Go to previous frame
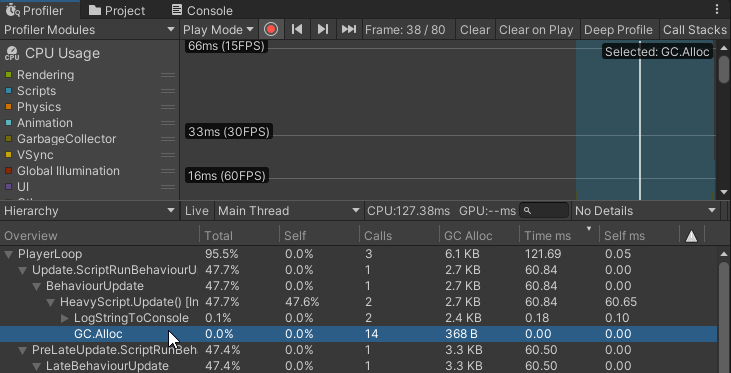This screenshot has width=731, height=373. [x=297, y=29]
